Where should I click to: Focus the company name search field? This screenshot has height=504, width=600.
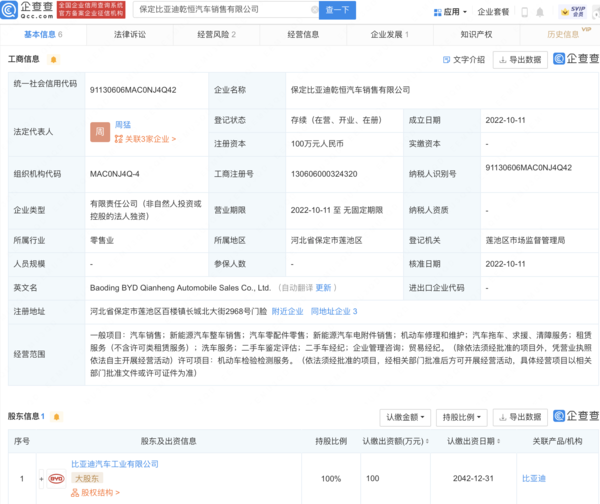[x=226, y=10]
